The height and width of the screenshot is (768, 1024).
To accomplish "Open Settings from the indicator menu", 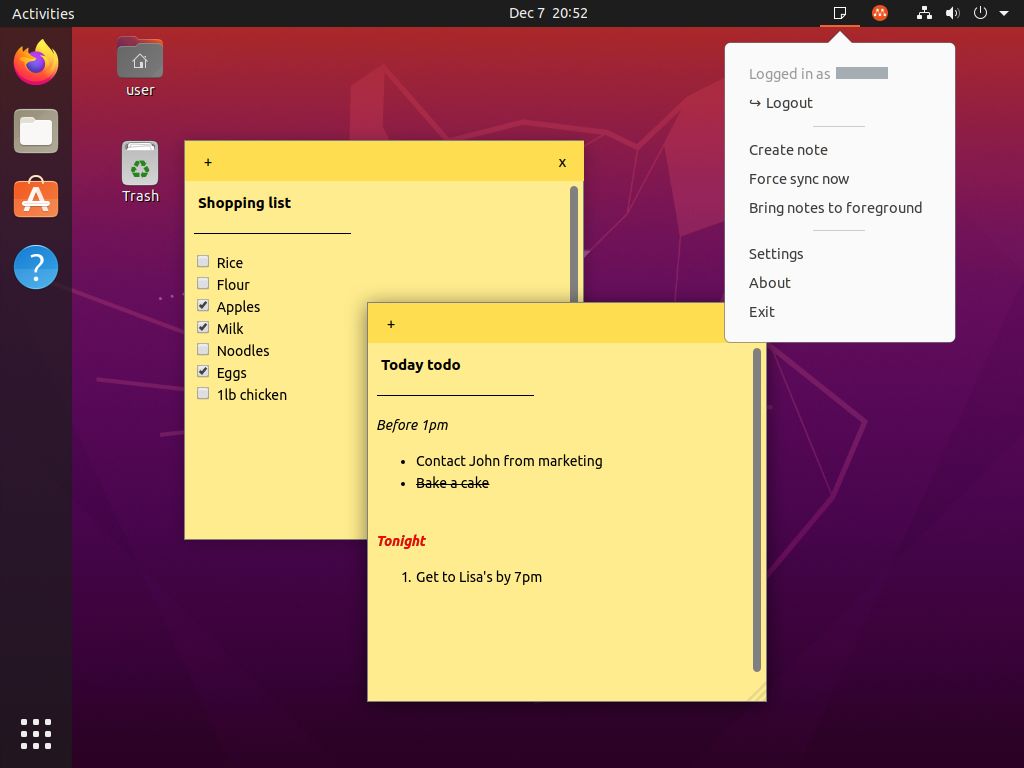I will pos(776,253).
